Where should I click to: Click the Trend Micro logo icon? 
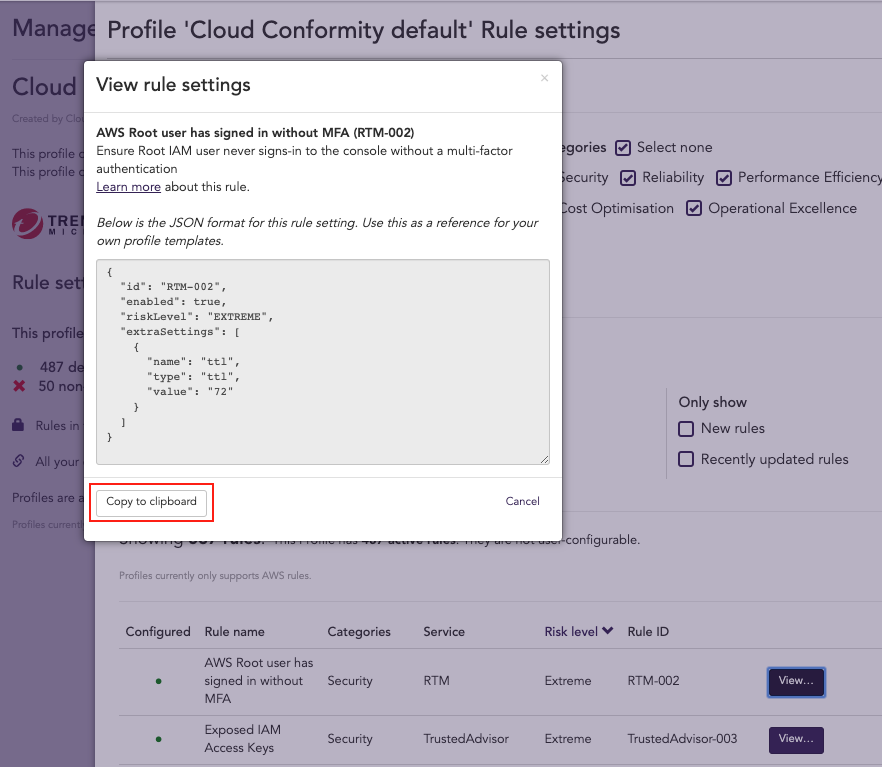coord(27,223)
